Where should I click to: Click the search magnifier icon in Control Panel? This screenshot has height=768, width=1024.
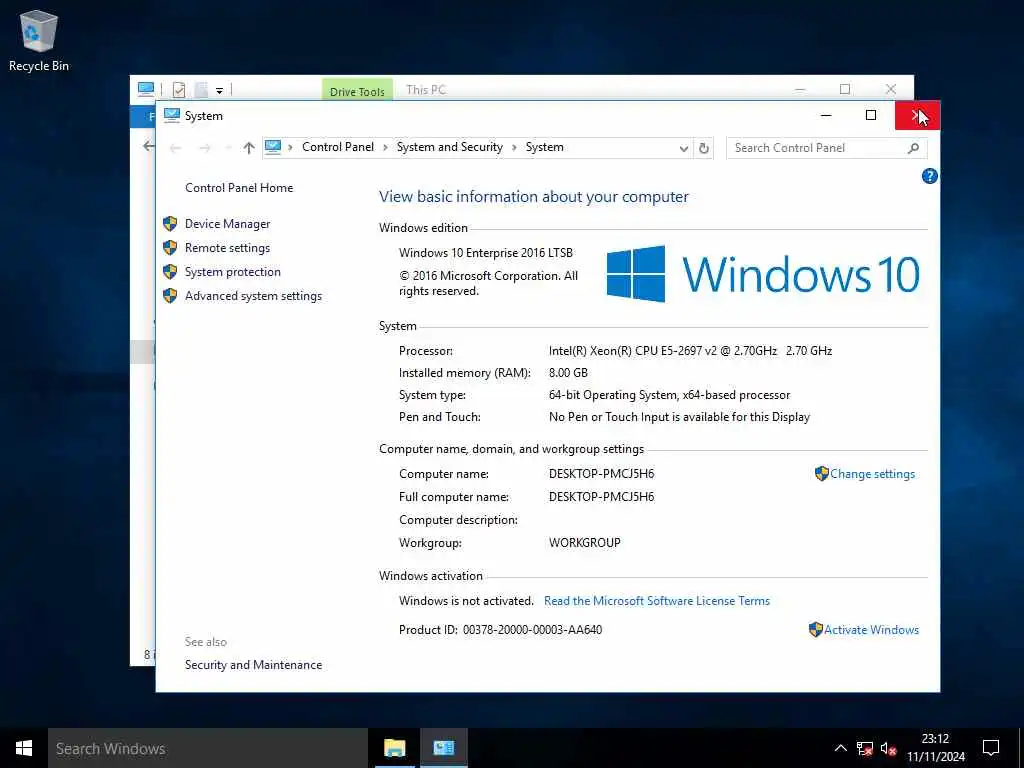coord(913,148)
